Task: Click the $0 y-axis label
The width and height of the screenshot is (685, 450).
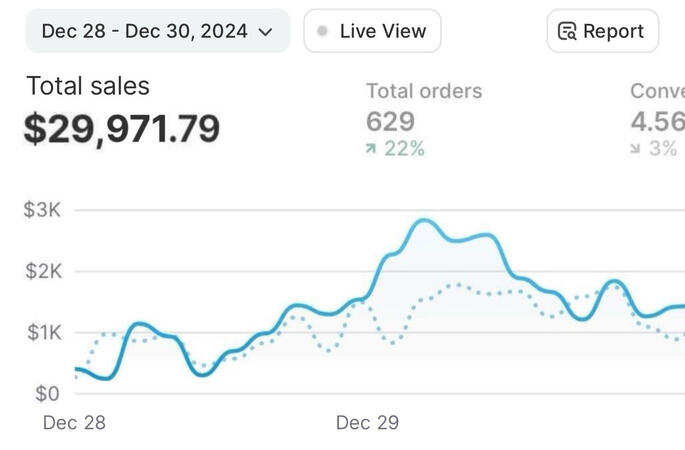Action: [46, 393]
